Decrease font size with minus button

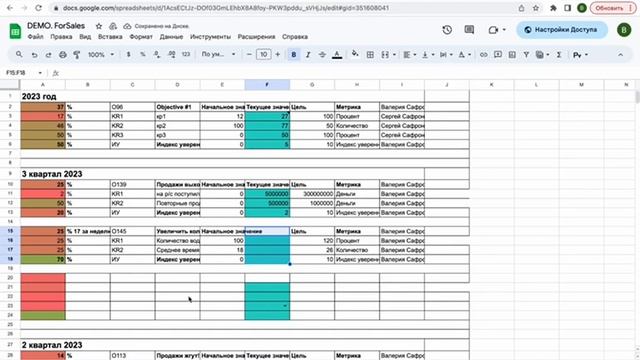pyautogui.click(x=249, y=54)
